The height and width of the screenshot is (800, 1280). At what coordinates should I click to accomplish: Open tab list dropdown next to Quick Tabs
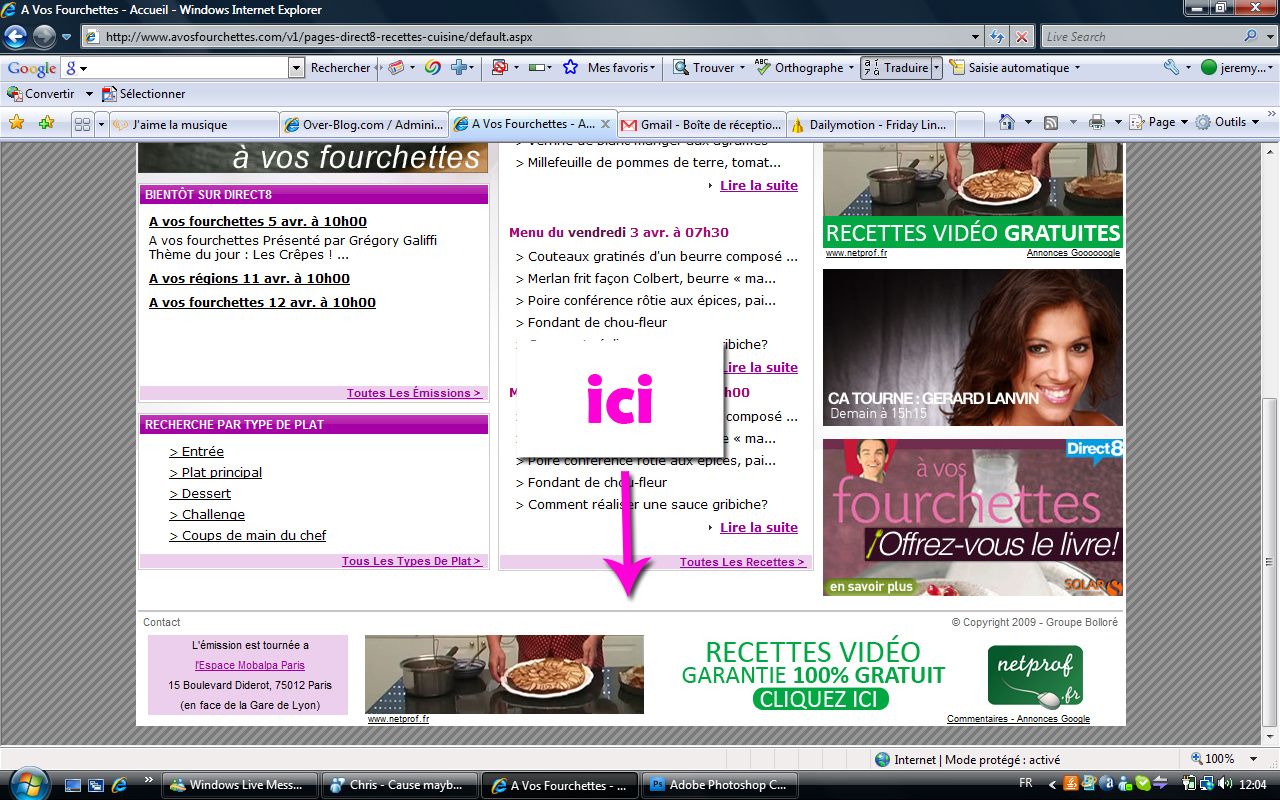click(x=101, y=124)
